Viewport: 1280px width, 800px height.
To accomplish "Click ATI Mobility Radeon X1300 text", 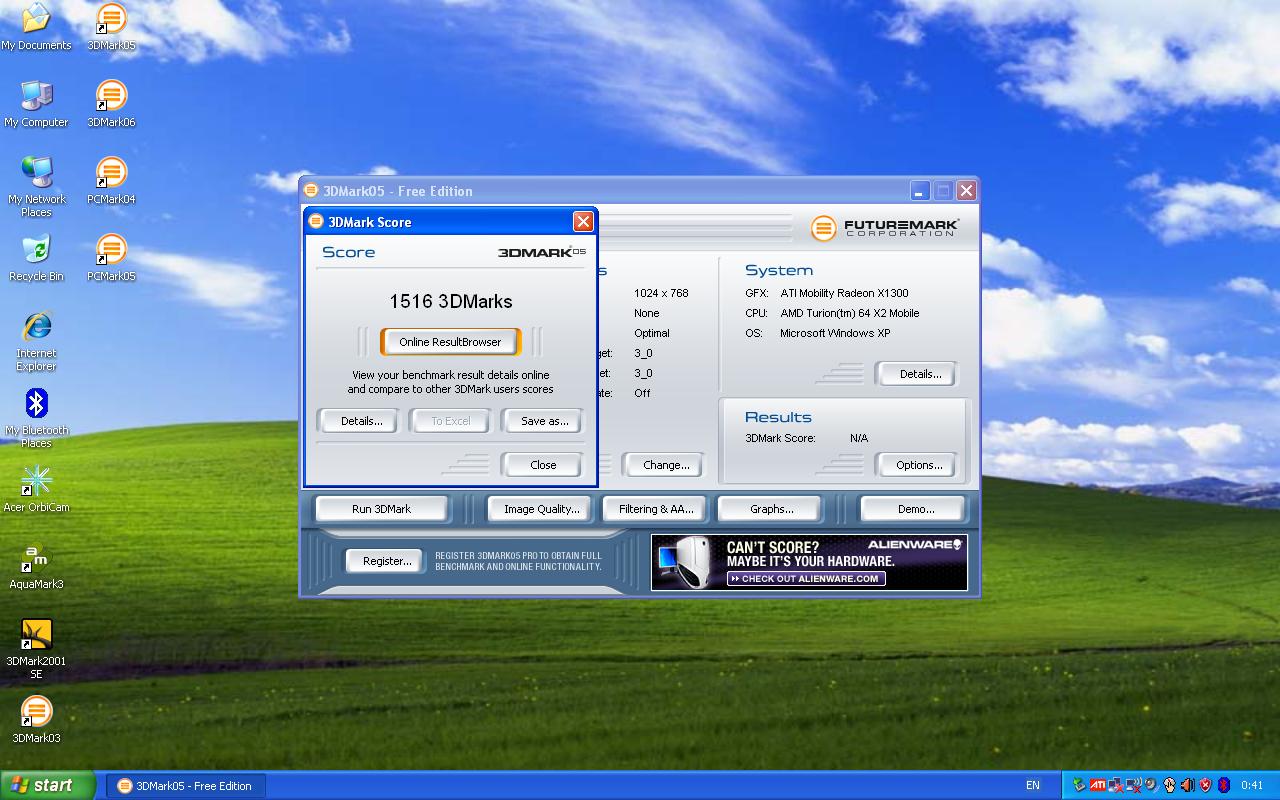I will point(844,293).
